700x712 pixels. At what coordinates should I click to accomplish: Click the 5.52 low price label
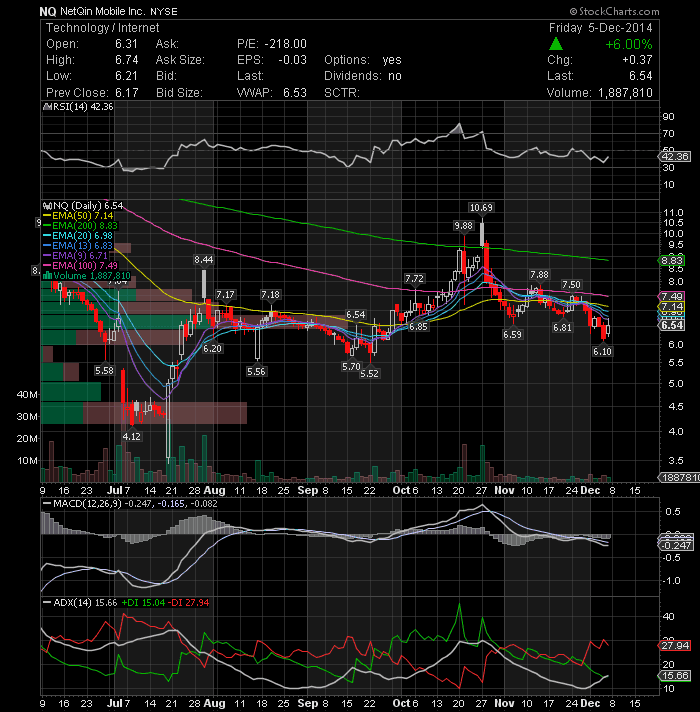click(369, 374)
